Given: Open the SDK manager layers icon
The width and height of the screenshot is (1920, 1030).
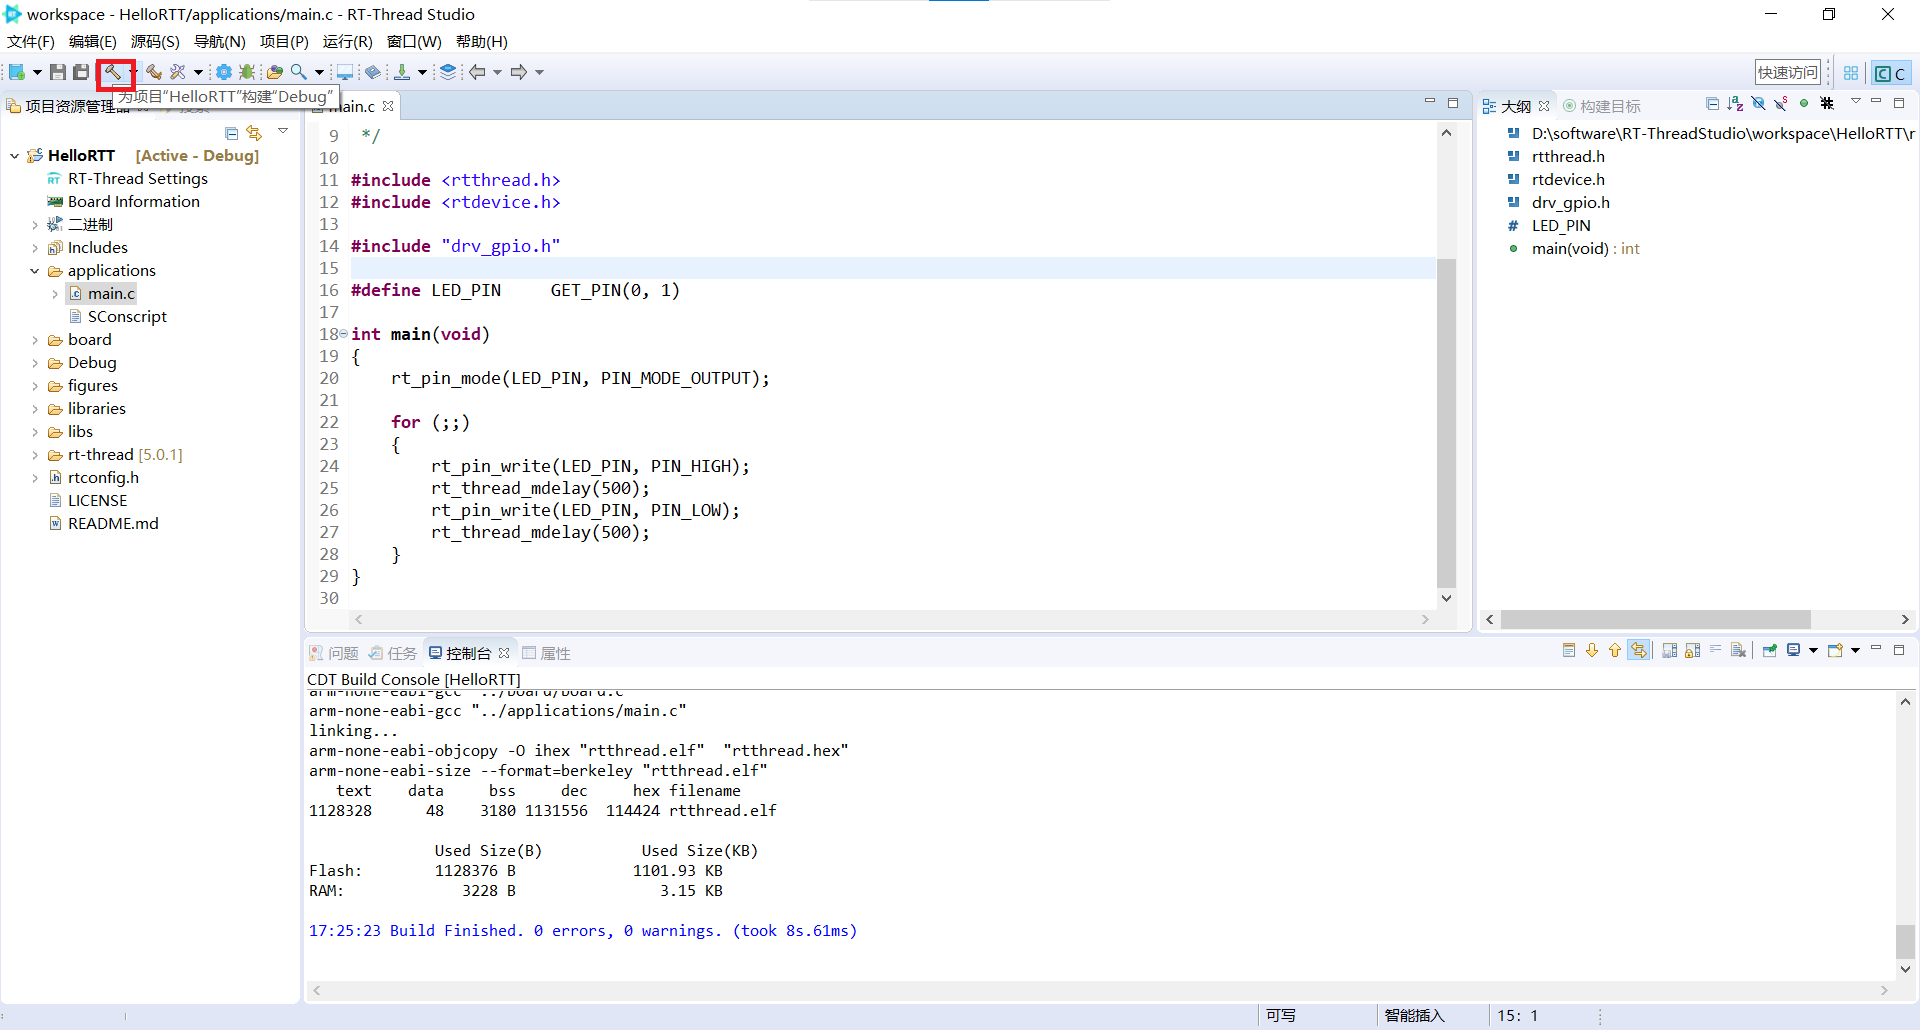Looking at the screenshot, I should (448, 72).
